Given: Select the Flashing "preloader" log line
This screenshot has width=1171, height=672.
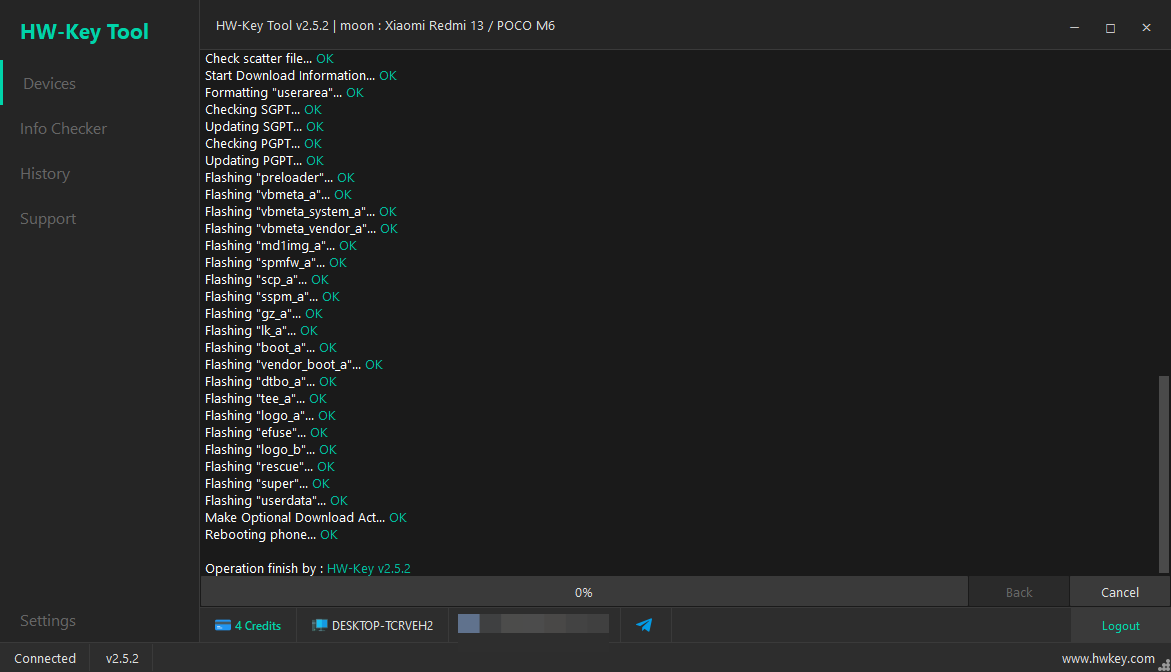Looking at the screenshot, I should coord(280,178).
